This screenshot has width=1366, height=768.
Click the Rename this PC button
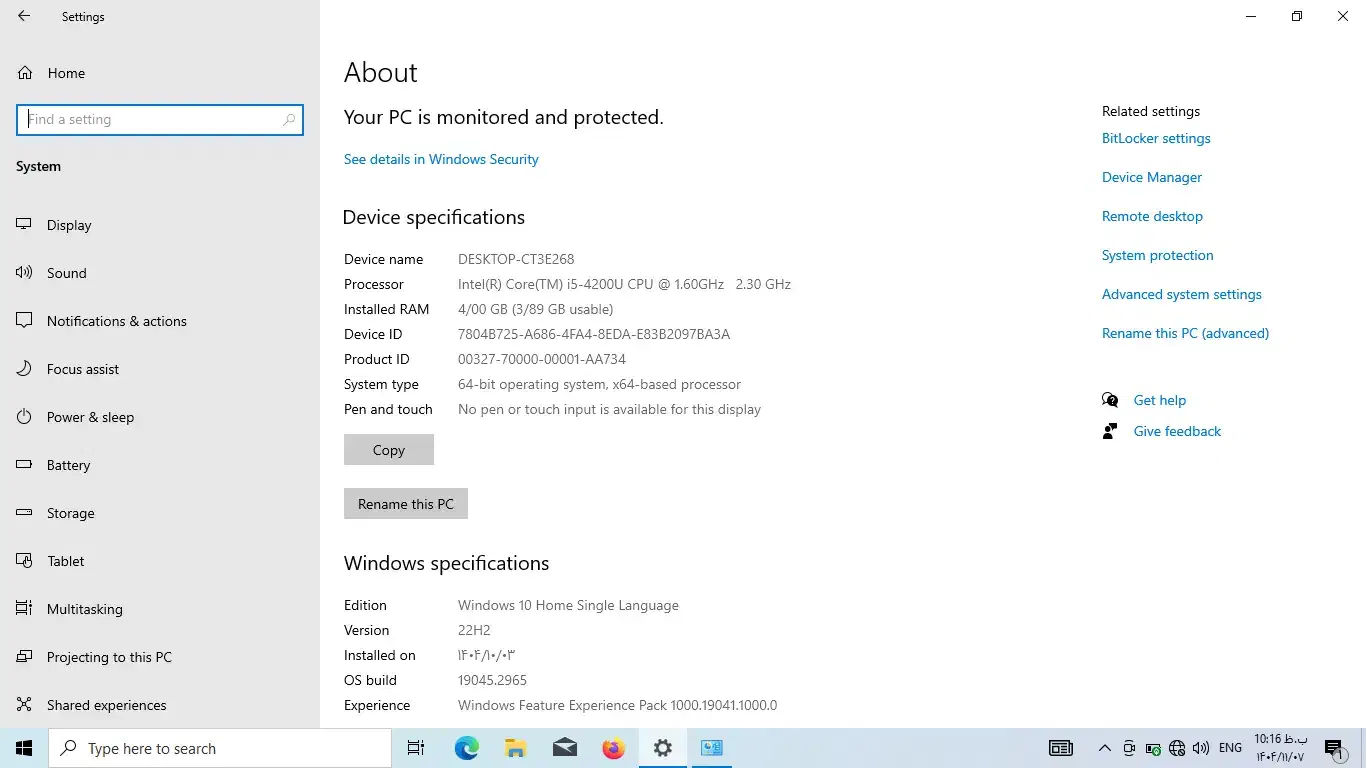tap(406, 504)
